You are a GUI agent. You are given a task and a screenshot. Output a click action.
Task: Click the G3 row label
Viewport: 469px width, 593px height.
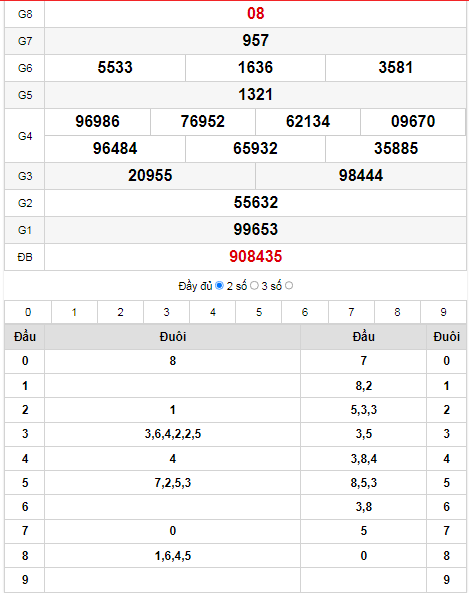tap(25, 176)
